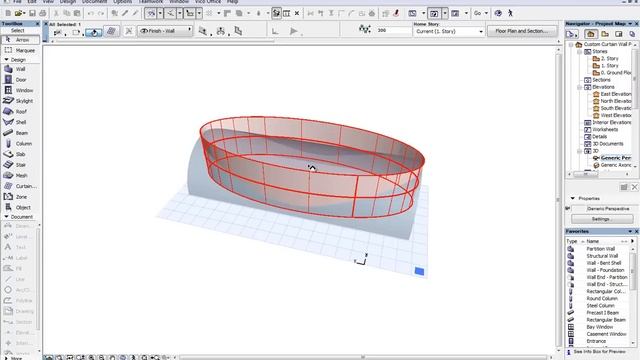640x360 pixels.
Task: Click the Floor Plan and Section button
Action: point(521,31)
